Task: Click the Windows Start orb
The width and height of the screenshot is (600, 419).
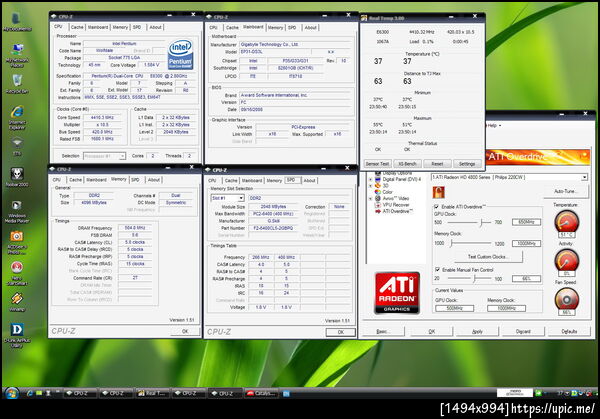Action: click(x=11, y=393)
